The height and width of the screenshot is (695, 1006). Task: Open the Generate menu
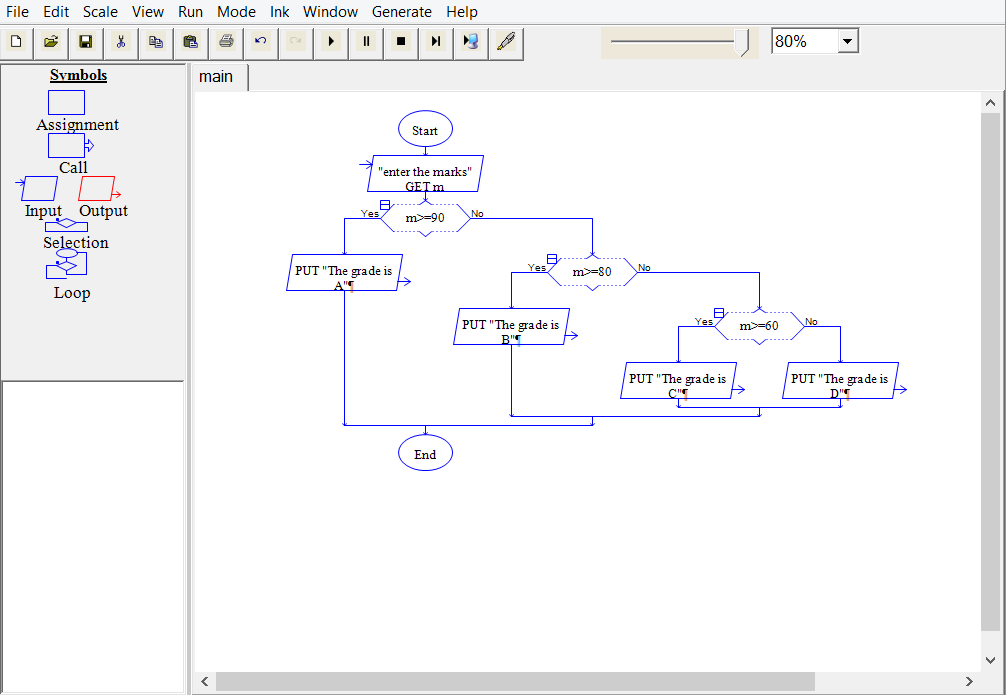(401, 12)
